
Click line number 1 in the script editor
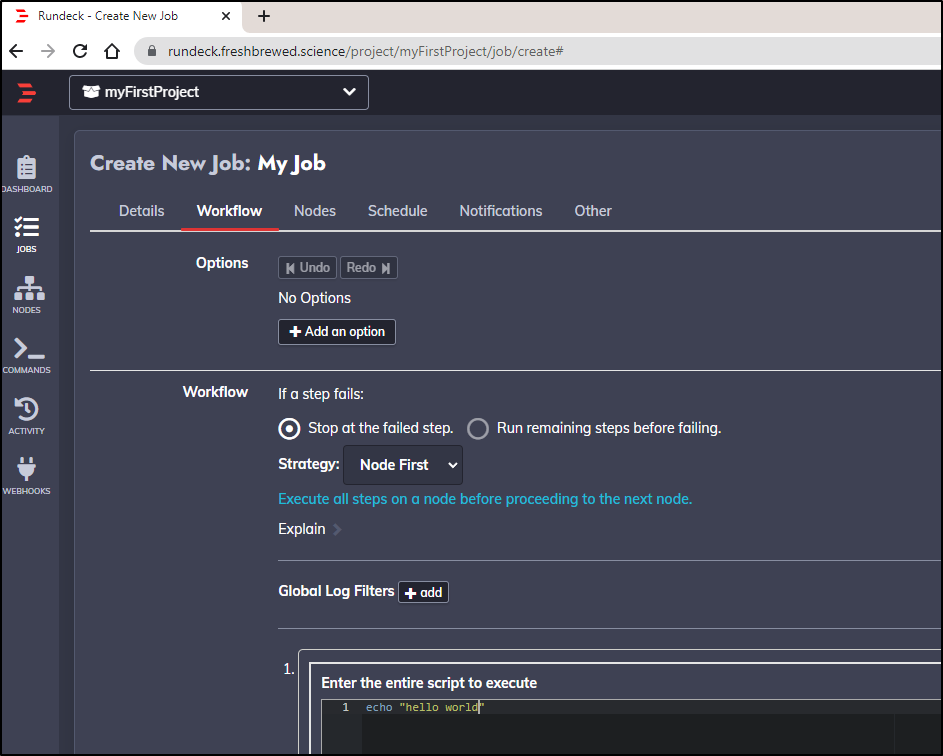[x=345, y=707]
